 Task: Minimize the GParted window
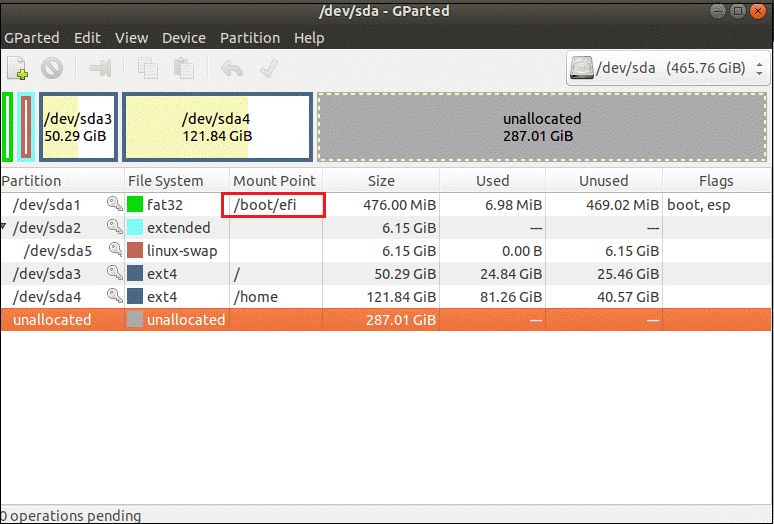(x=718, y=11)
